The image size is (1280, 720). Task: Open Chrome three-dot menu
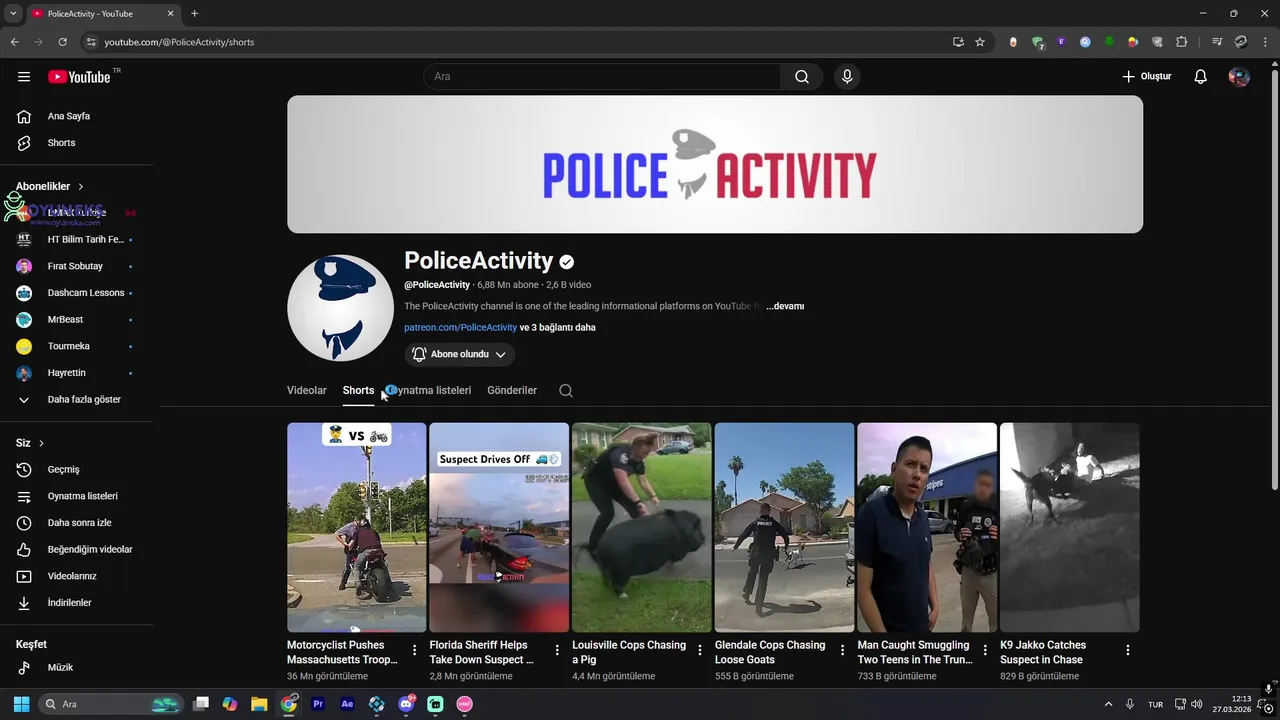click(1264, 42)
